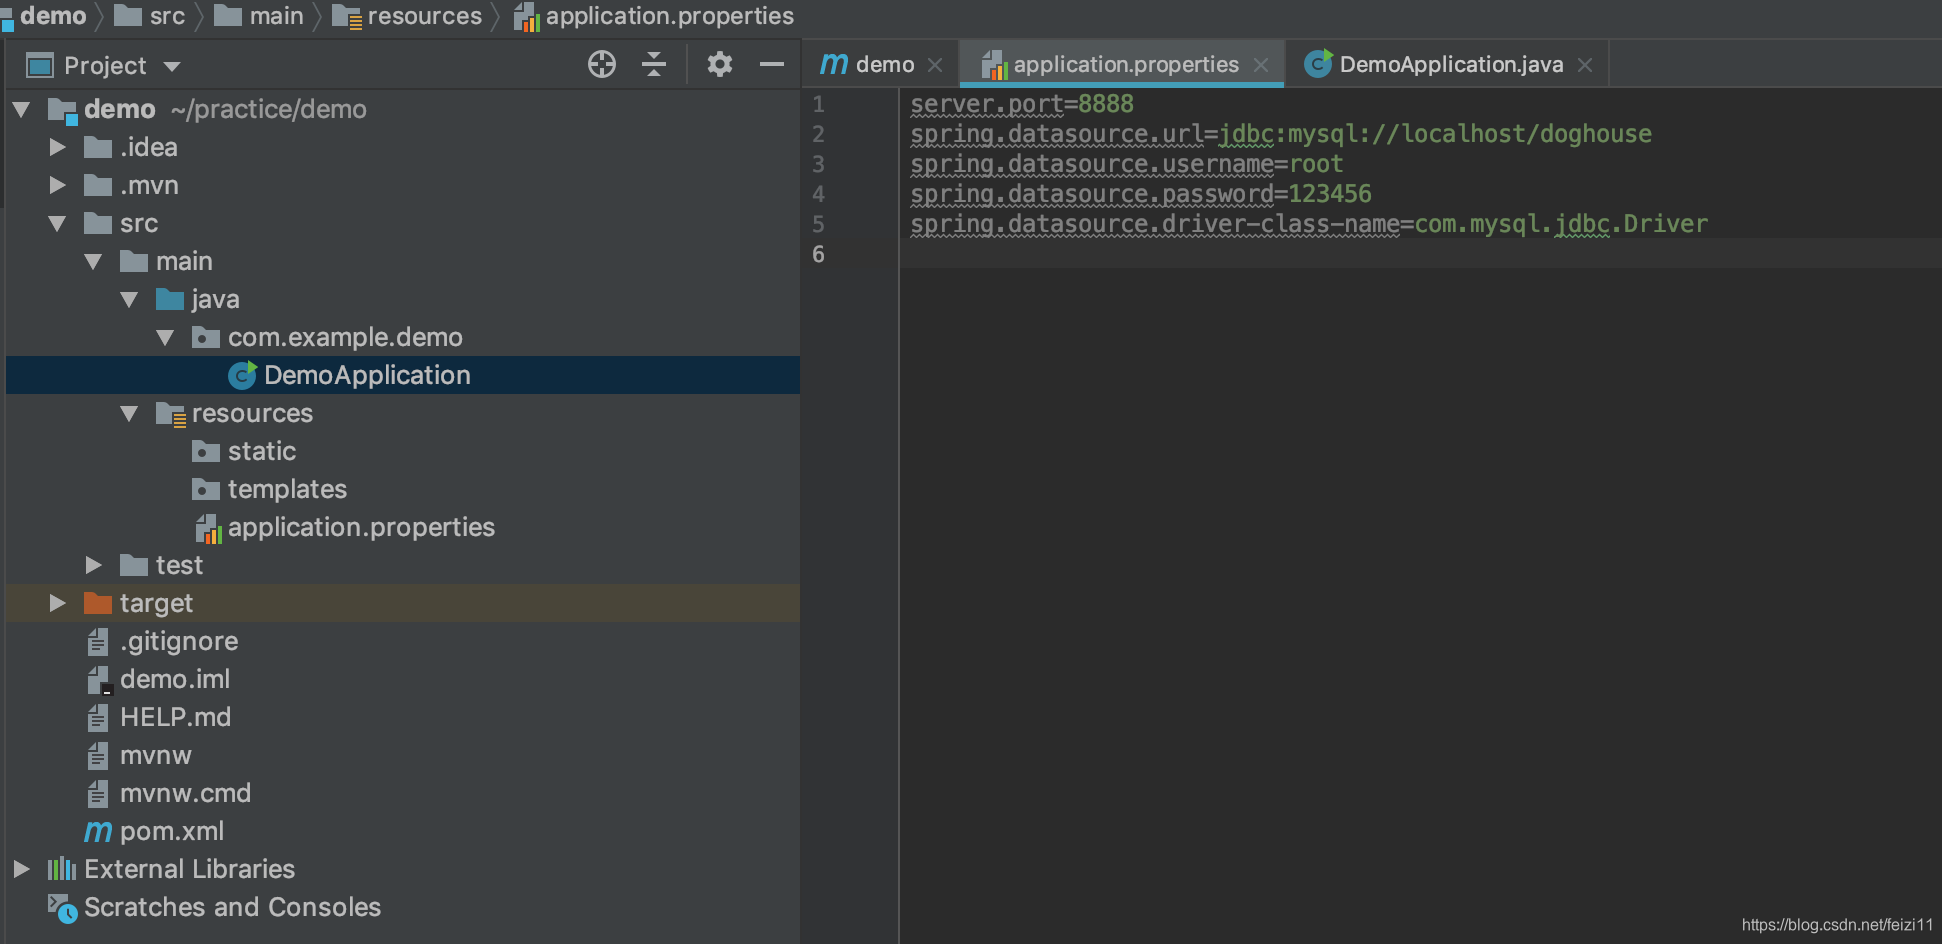The width and height of the screenshot is (1942, 944).
Task: Click the server.port=8888 line
Action: point(1022,104)
